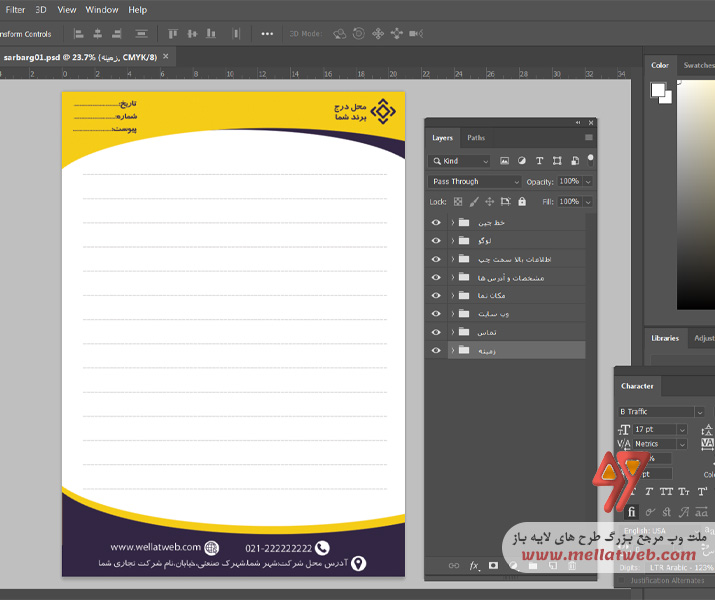Screen dimensions: 715x600
Task: Open the View menu
Action: [x=67, y=10]
